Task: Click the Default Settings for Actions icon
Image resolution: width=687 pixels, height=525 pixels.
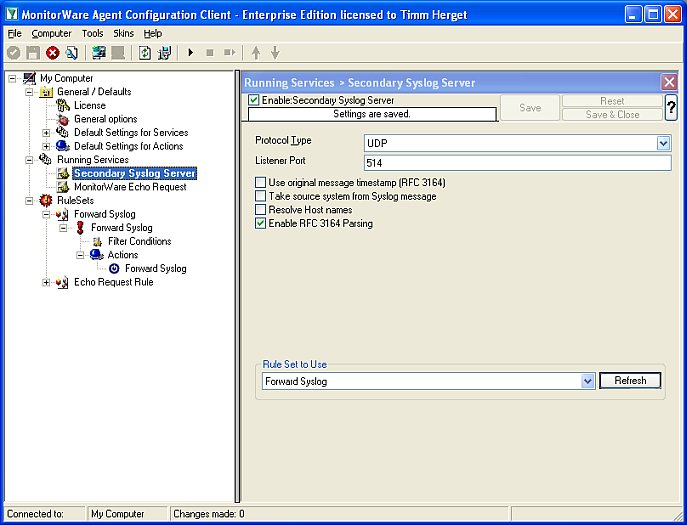Action: tap(63, 146)
